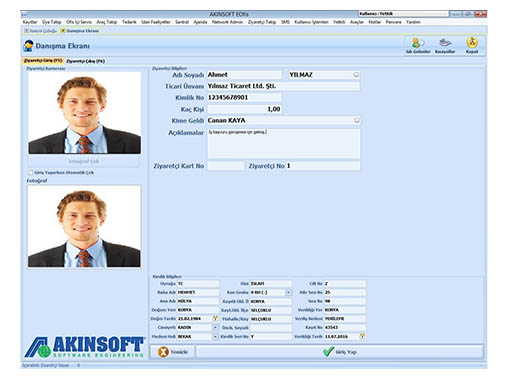
Task: Click the Danışma Ekranı header person icon
Action: point(28,46)
